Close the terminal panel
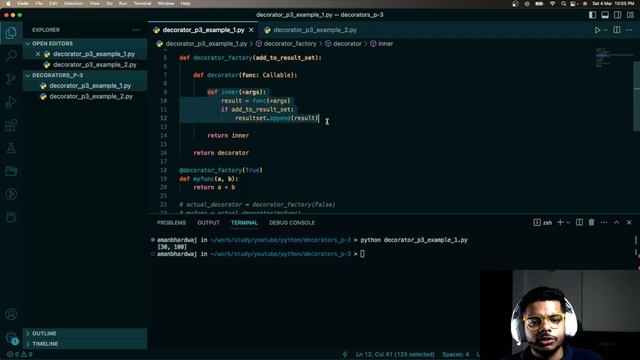The height and width of the screenshot is (360, 640). coord(629,222)
